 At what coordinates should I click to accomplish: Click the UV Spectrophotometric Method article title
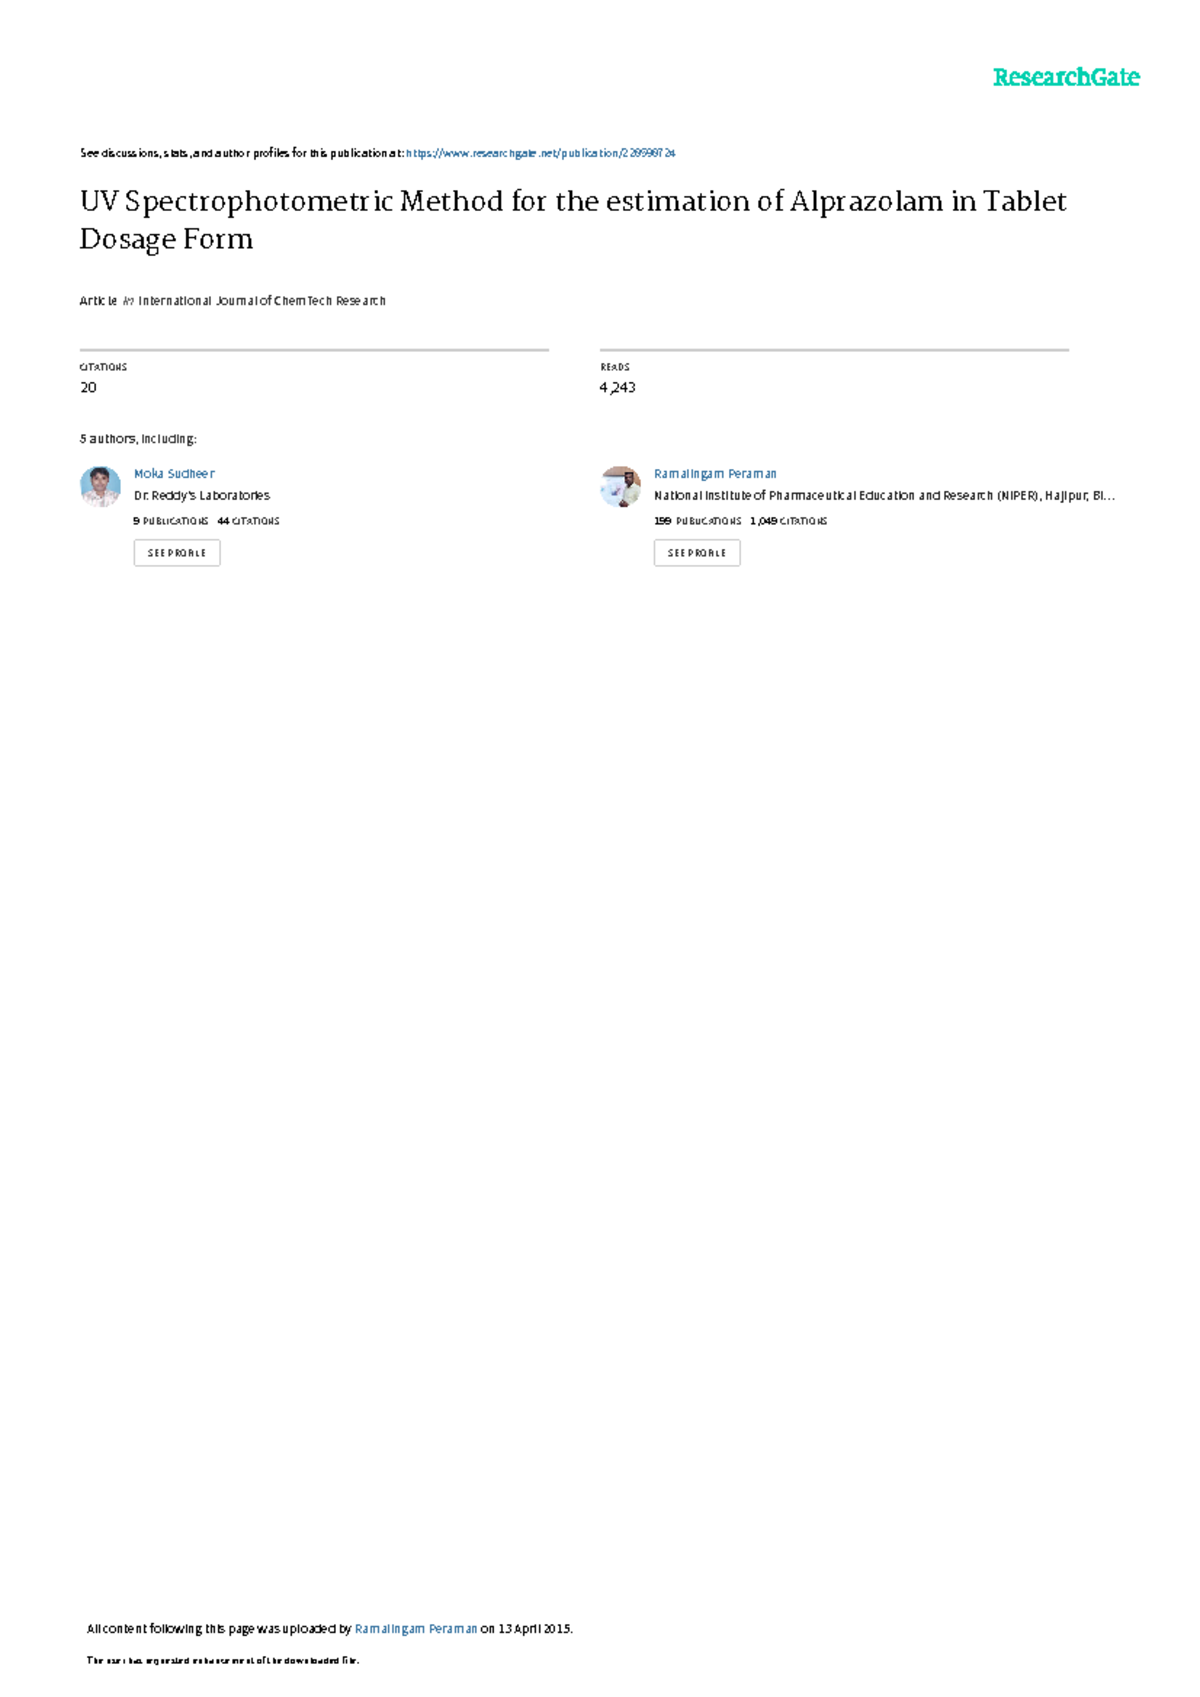click(573, 220)
